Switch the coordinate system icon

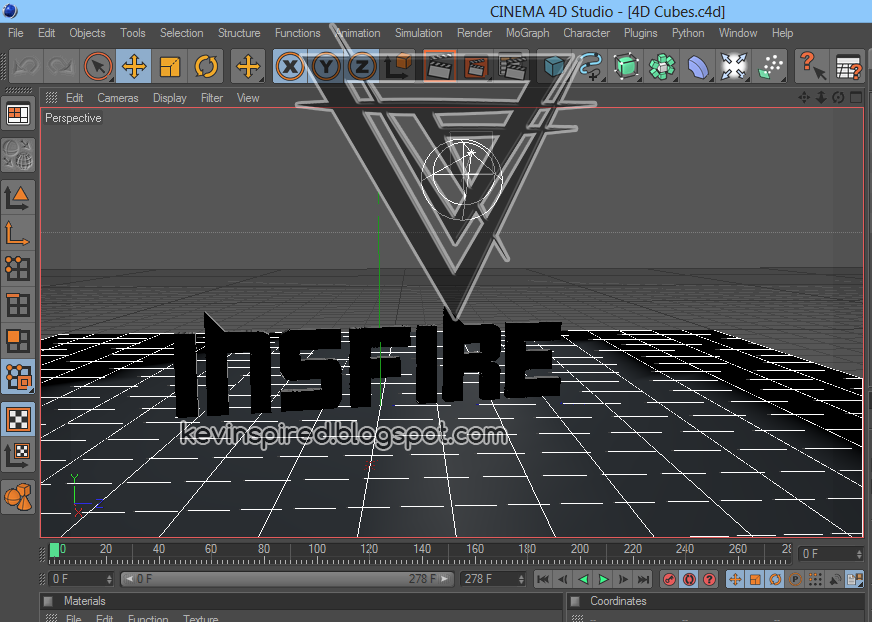pos(398,67)
